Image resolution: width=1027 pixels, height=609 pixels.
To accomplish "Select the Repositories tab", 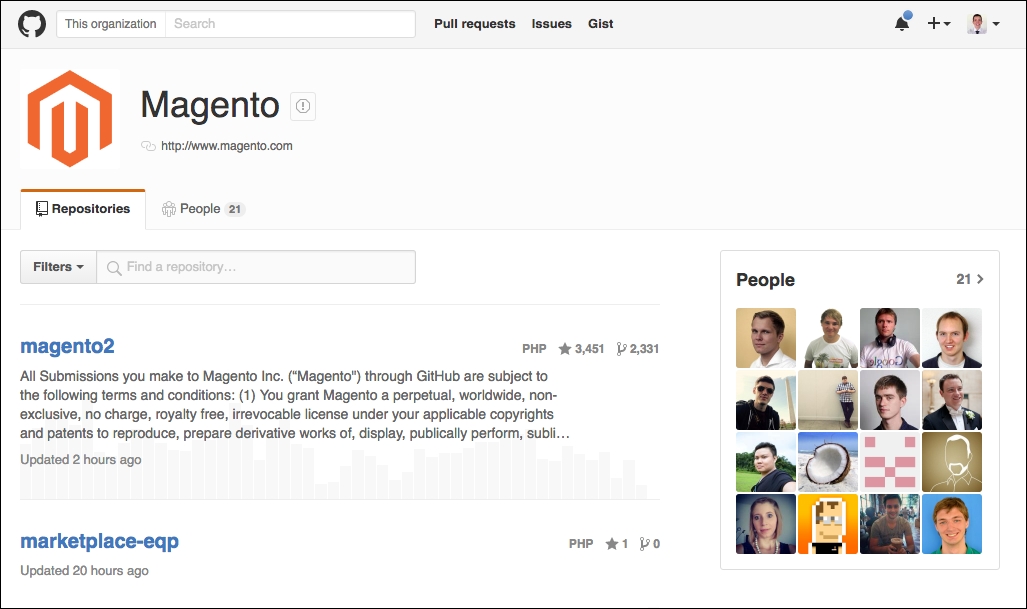I will pos(83,209).
